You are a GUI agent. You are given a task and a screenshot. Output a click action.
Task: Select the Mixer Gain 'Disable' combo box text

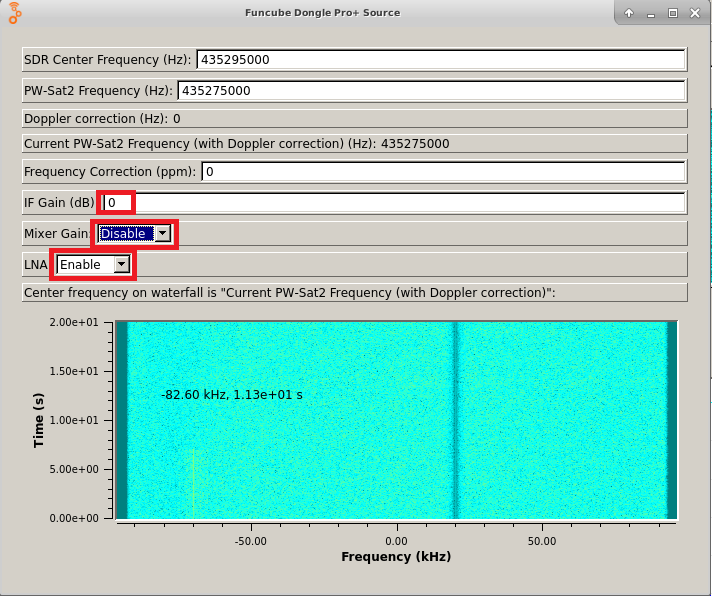[125, 234]
